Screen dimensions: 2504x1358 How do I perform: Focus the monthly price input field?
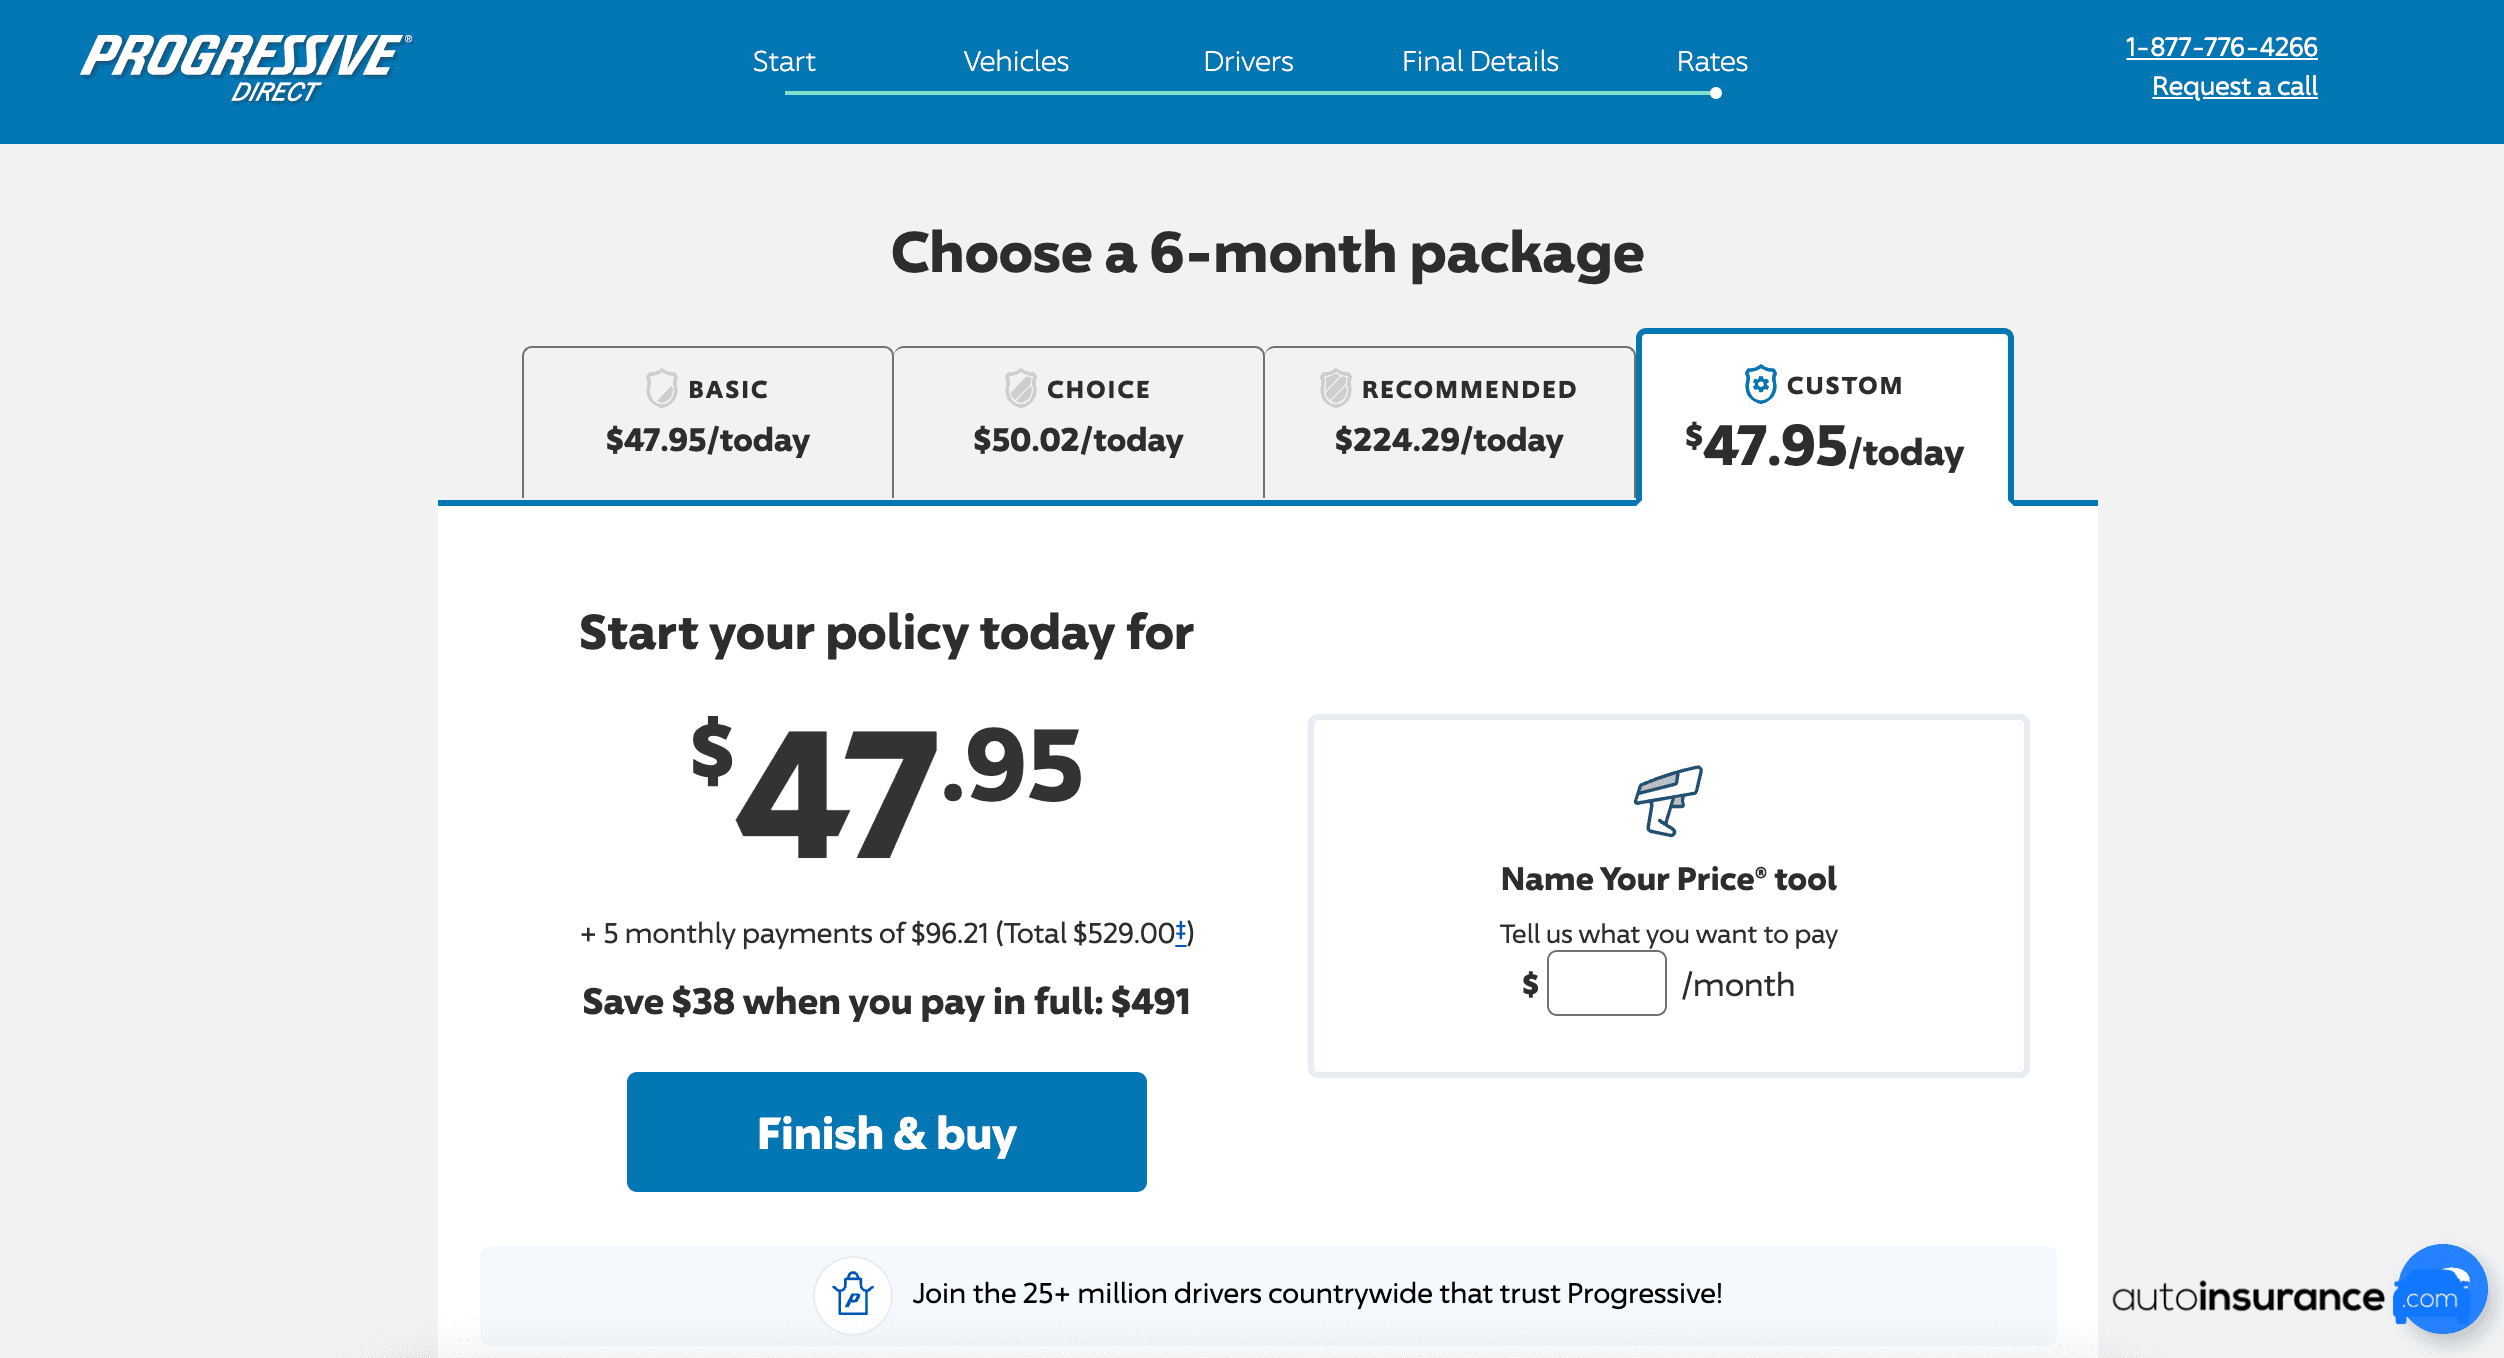click(x=1606, y=984)
